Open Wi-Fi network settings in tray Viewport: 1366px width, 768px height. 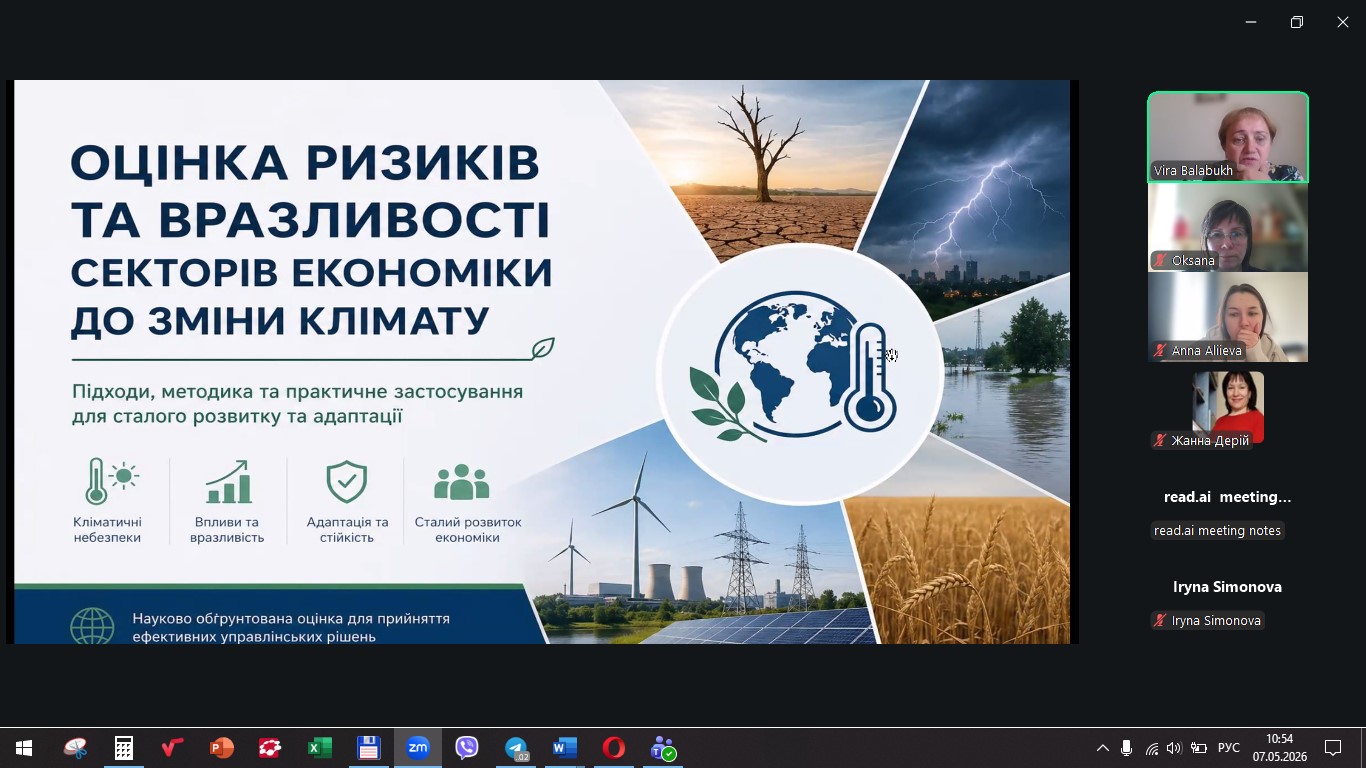[1152, 748]
